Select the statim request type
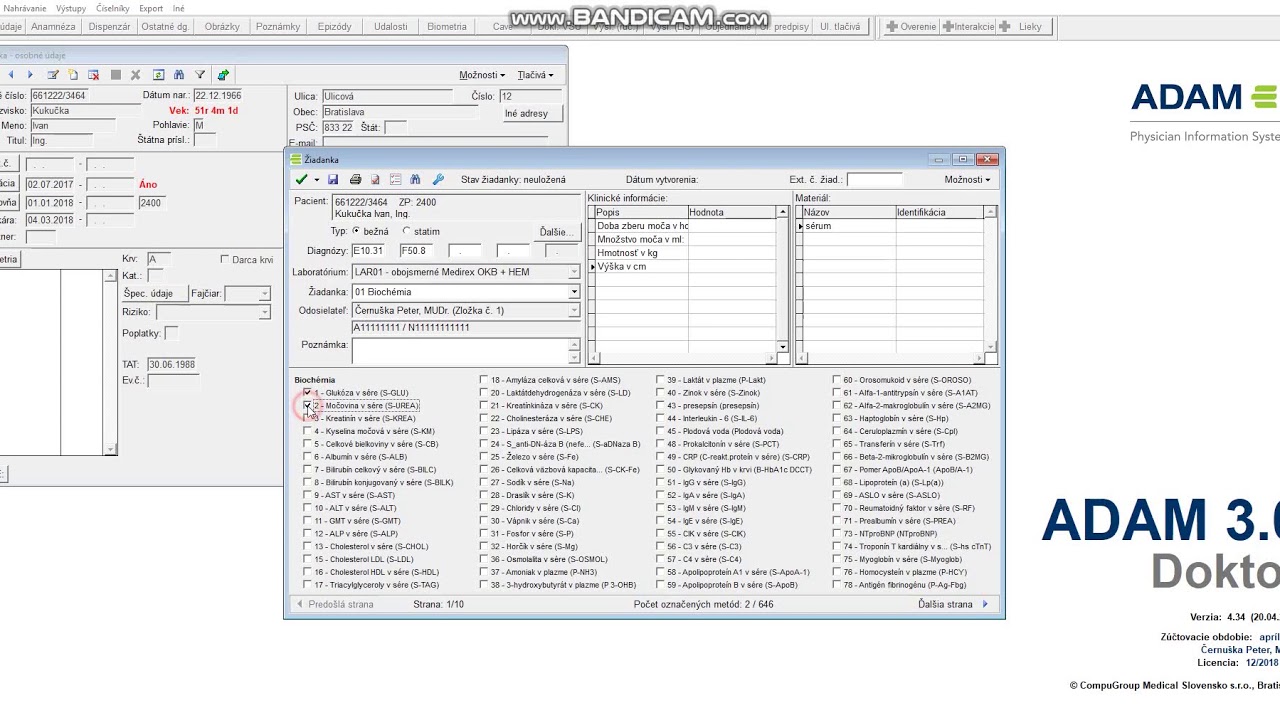This screenshot has height=720, width=1280. (x=406, y=231)
